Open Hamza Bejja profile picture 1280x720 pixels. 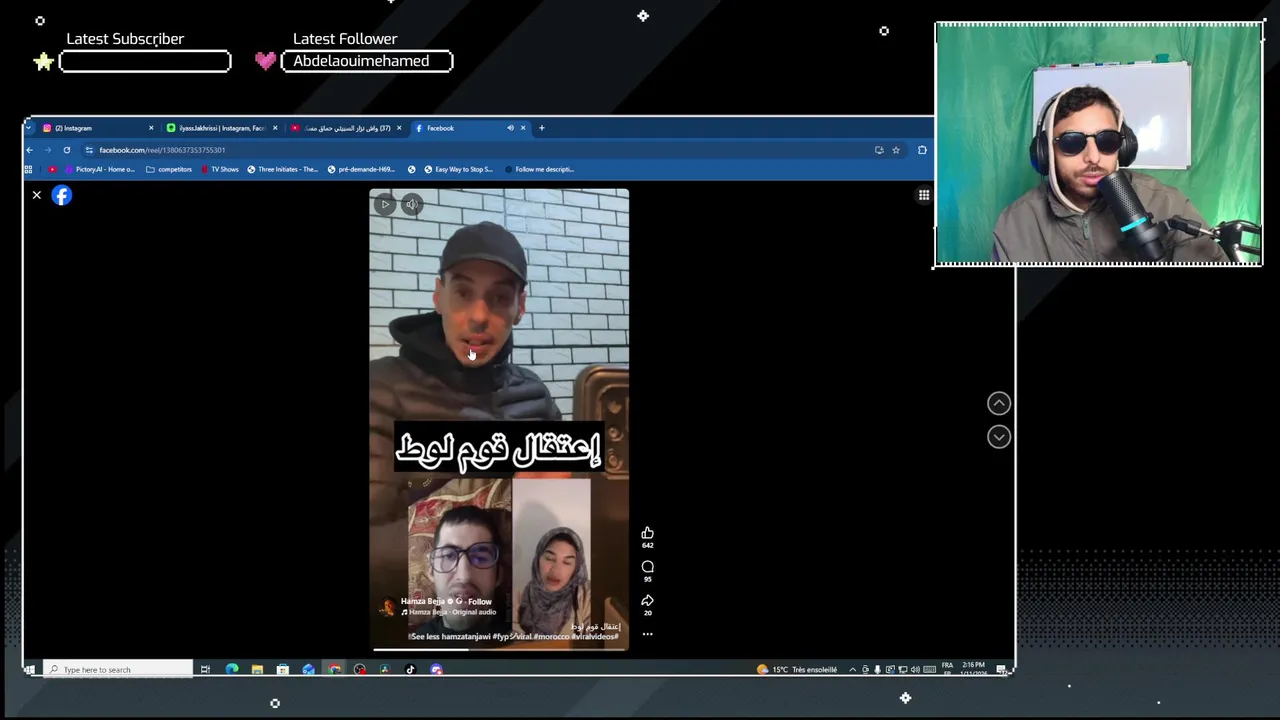click(x=387, y=606)
